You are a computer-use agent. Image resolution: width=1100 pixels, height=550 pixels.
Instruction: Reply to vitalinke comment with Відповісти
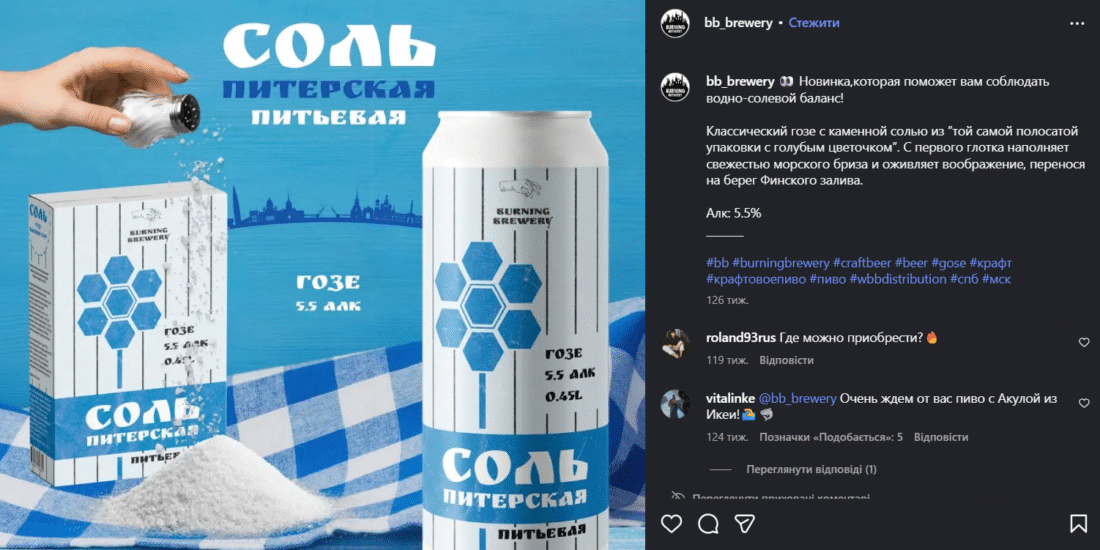click(x=941, y=437)
